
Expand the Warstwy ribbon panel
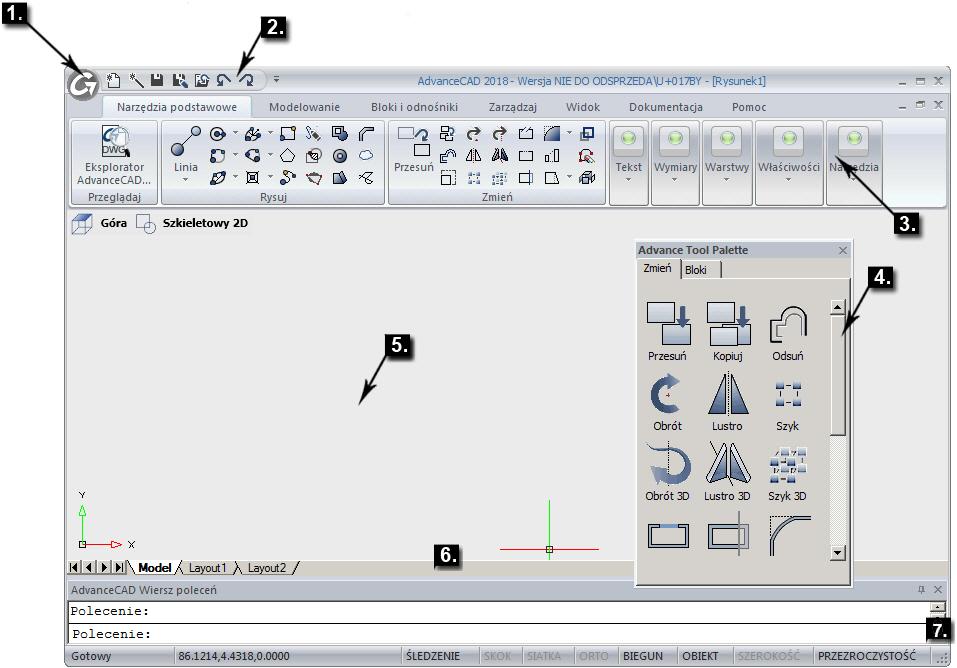(727, 162)
